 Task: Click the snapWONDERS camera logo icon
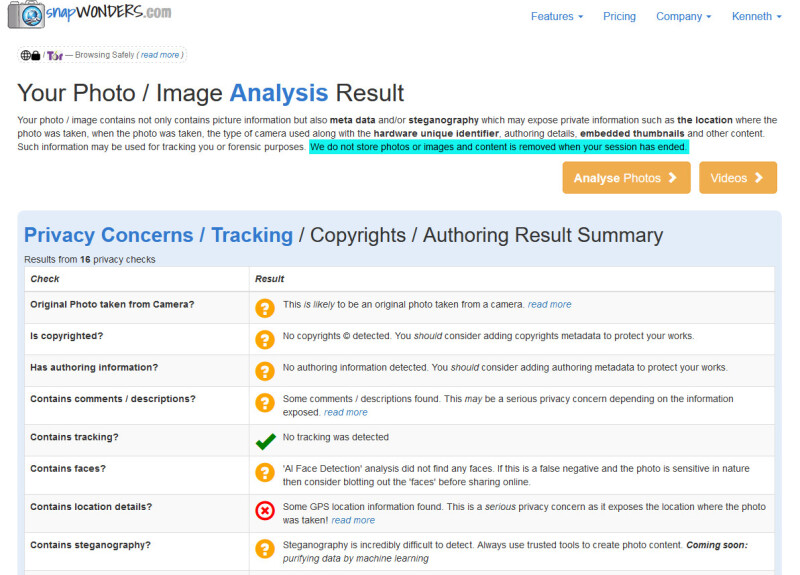(x=26, y=14)
